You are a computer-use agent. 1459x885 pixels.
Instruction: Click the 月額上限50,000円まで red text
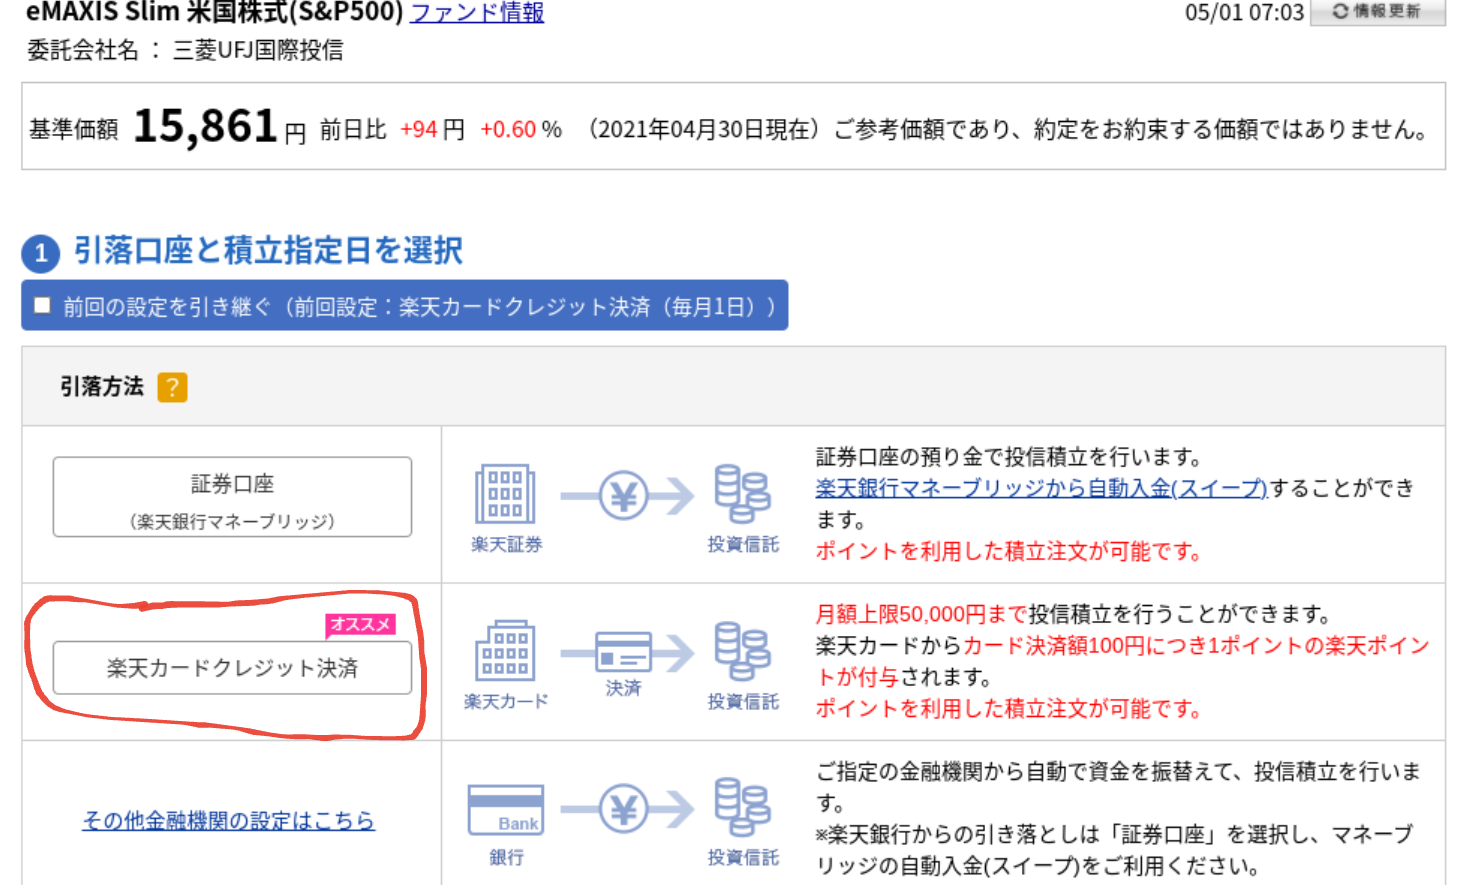[921, 614]
